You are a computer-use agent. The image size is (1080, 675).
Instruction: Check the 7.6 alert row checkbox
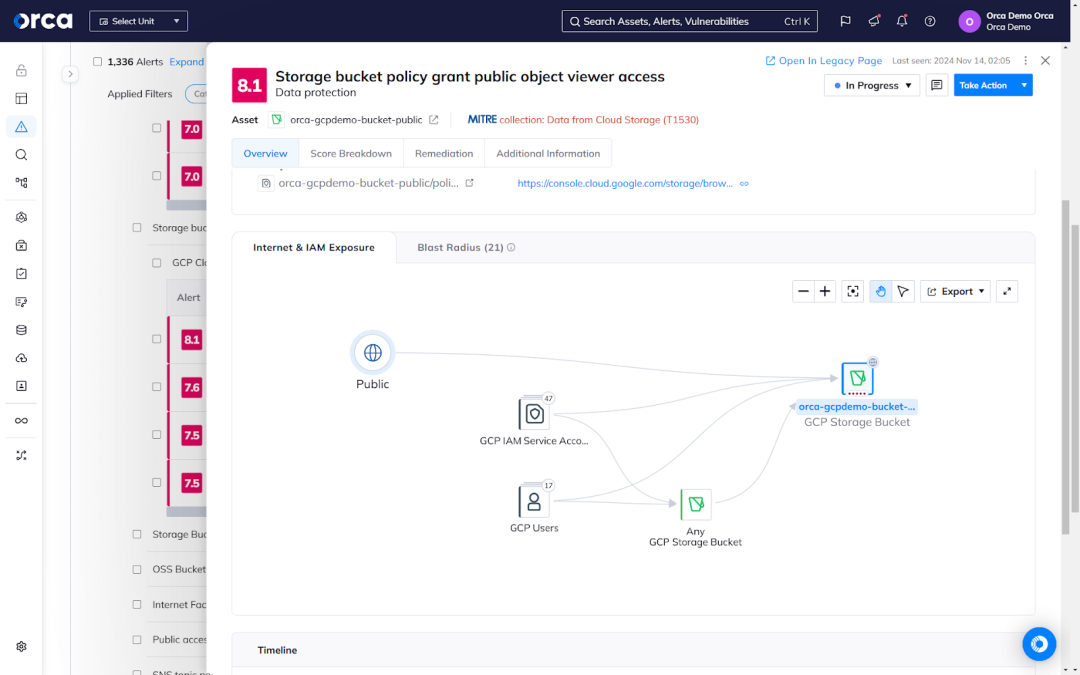[x=156, y=386]
